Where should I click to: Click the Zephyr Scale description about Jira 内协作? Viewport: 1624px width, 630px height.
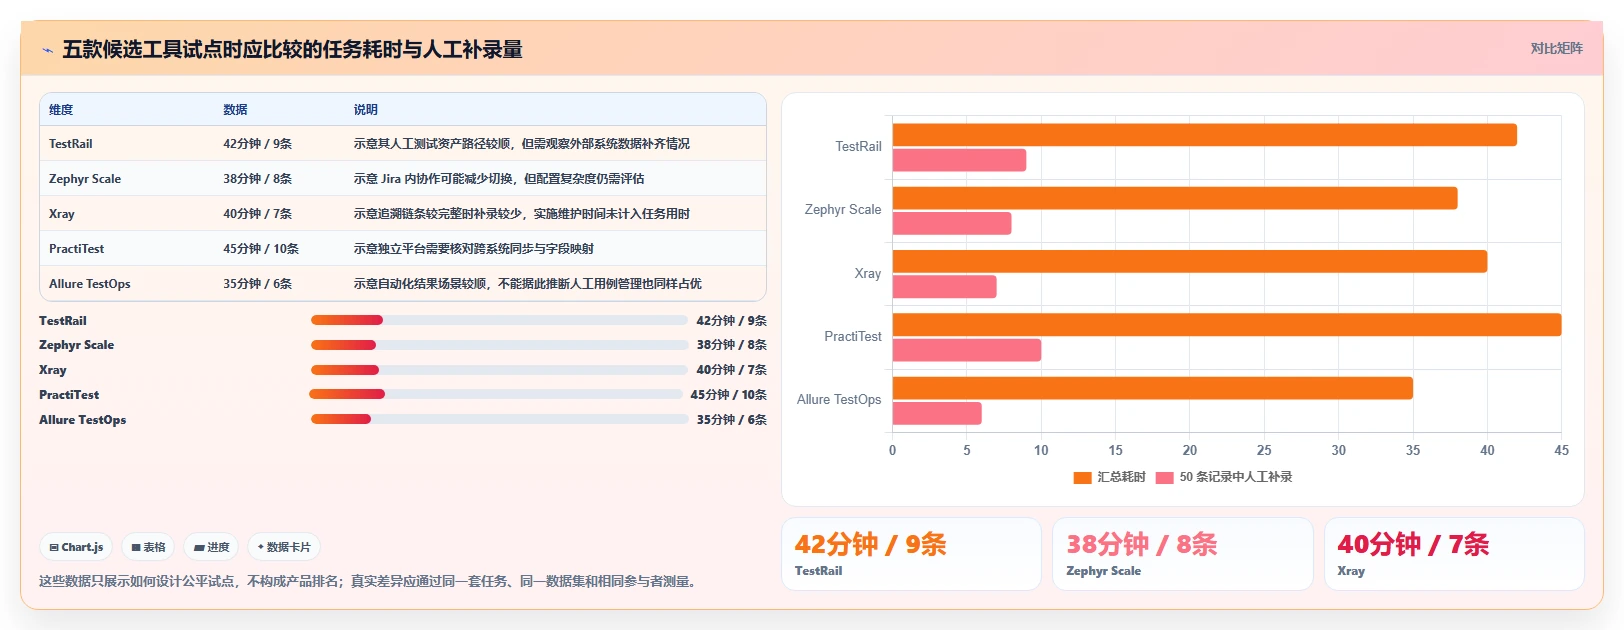pyautogui.click(x=498, y=179)
